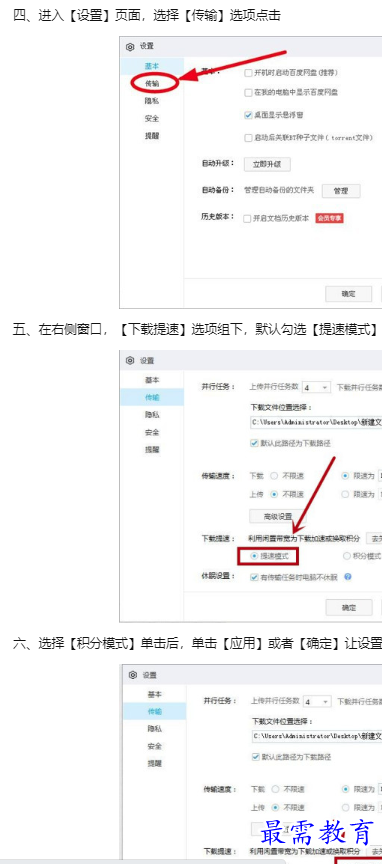Select 传输 tab in step five dialog
Viewport: 382px width, 864px height.
tap(152, 397)
